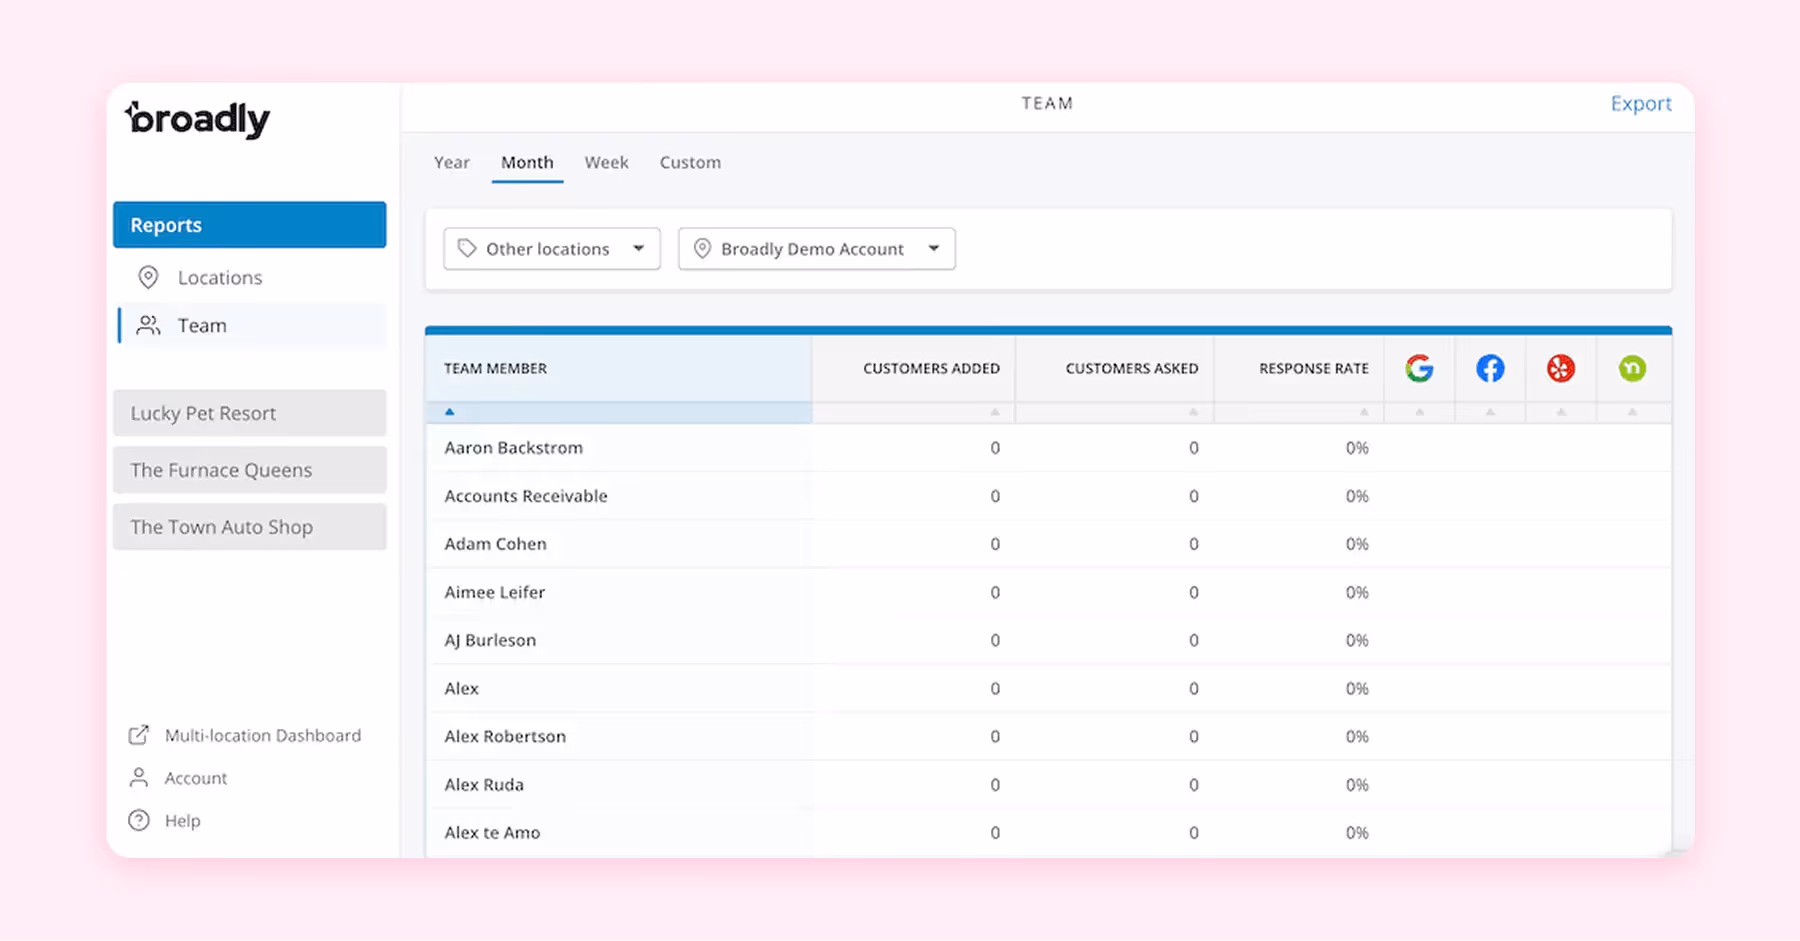Click the Account person icon
1800x941 pixels.
click(x=139, y=777)
